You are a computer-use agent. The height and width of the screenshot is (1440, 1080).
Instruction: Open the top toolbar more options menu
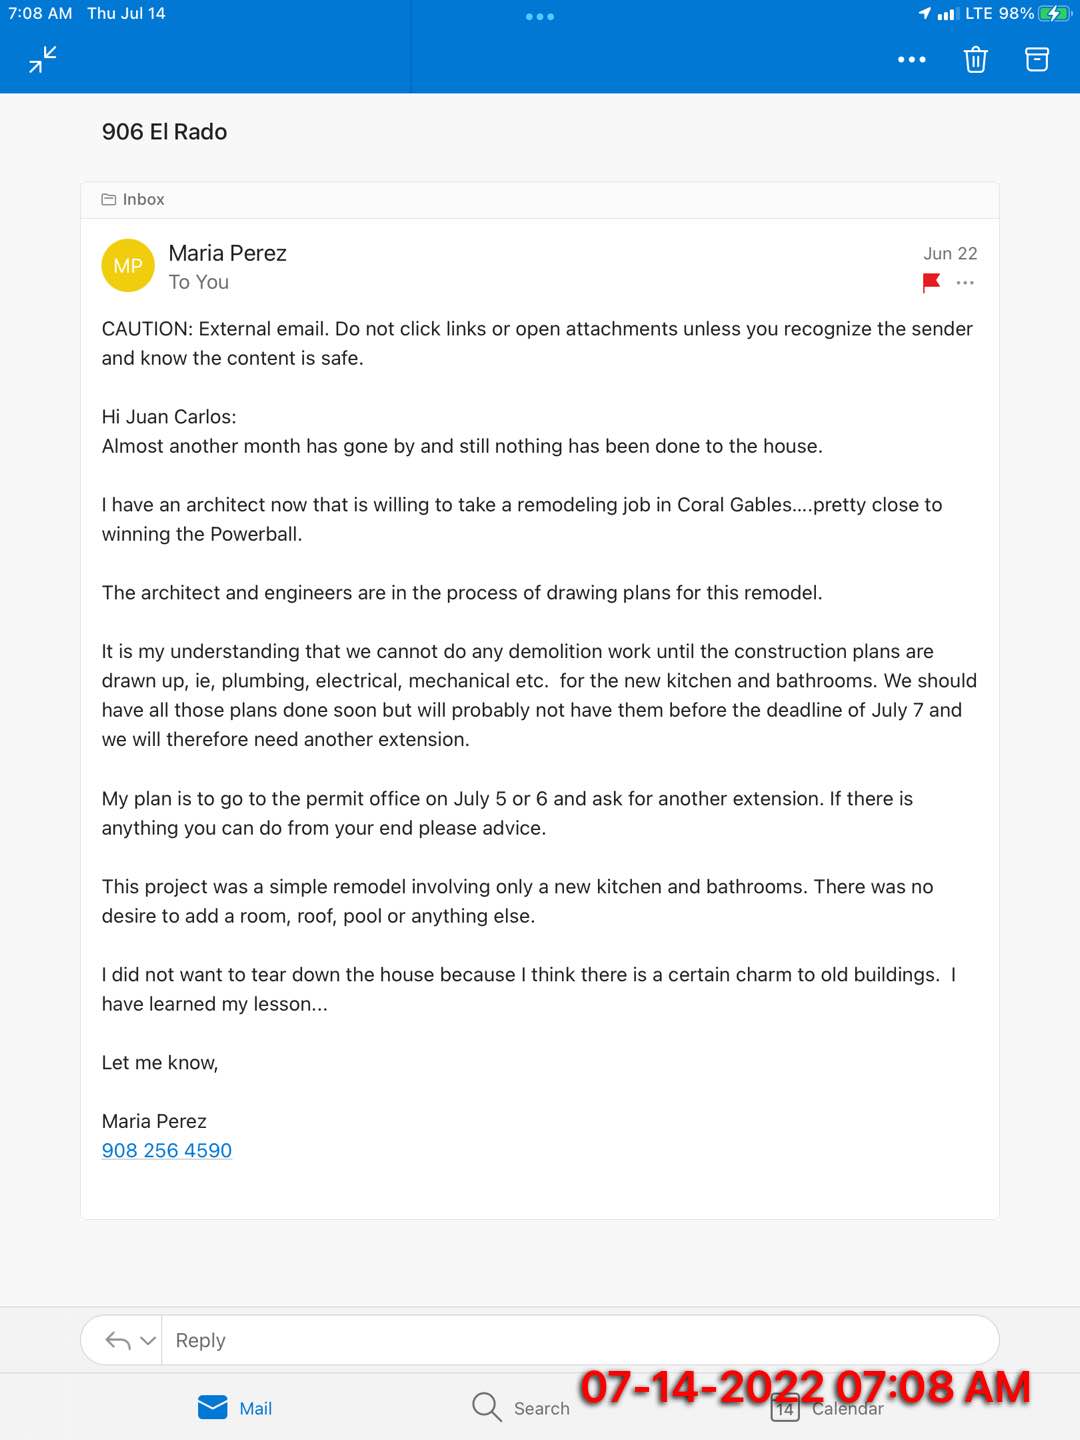click(911, 60)
